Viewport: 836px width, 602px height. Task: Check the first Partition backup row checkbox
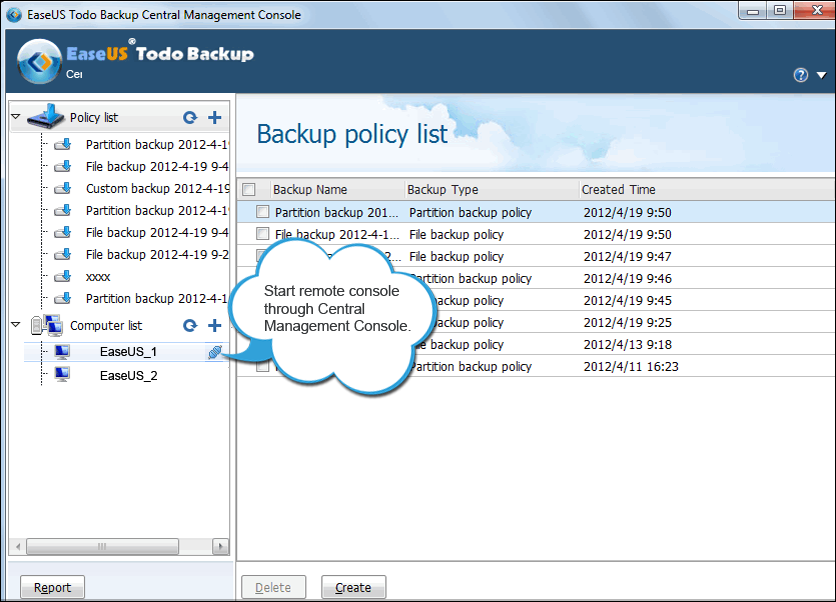pos(262,212)
